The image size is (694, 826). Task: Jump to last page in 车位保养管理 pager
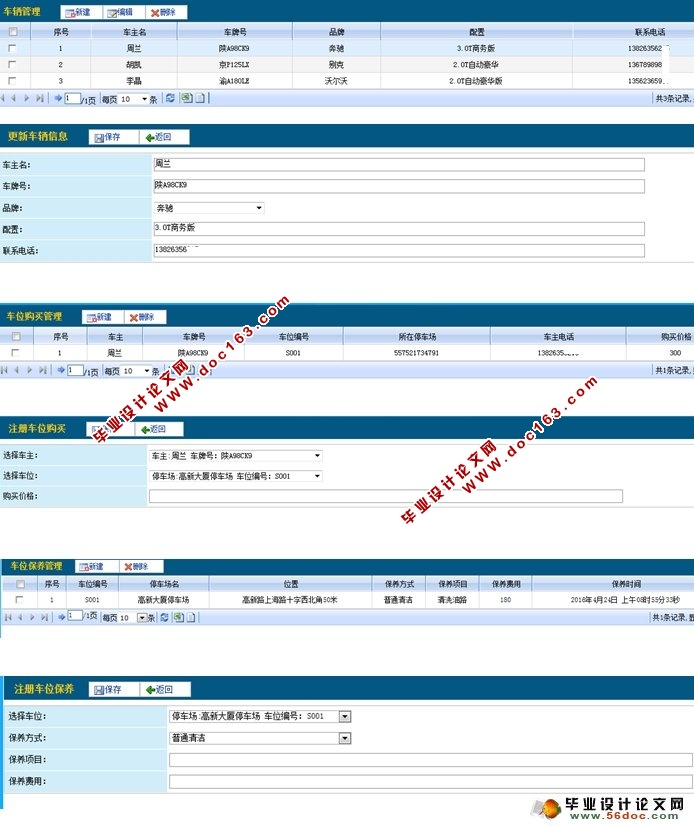point(45,617)
